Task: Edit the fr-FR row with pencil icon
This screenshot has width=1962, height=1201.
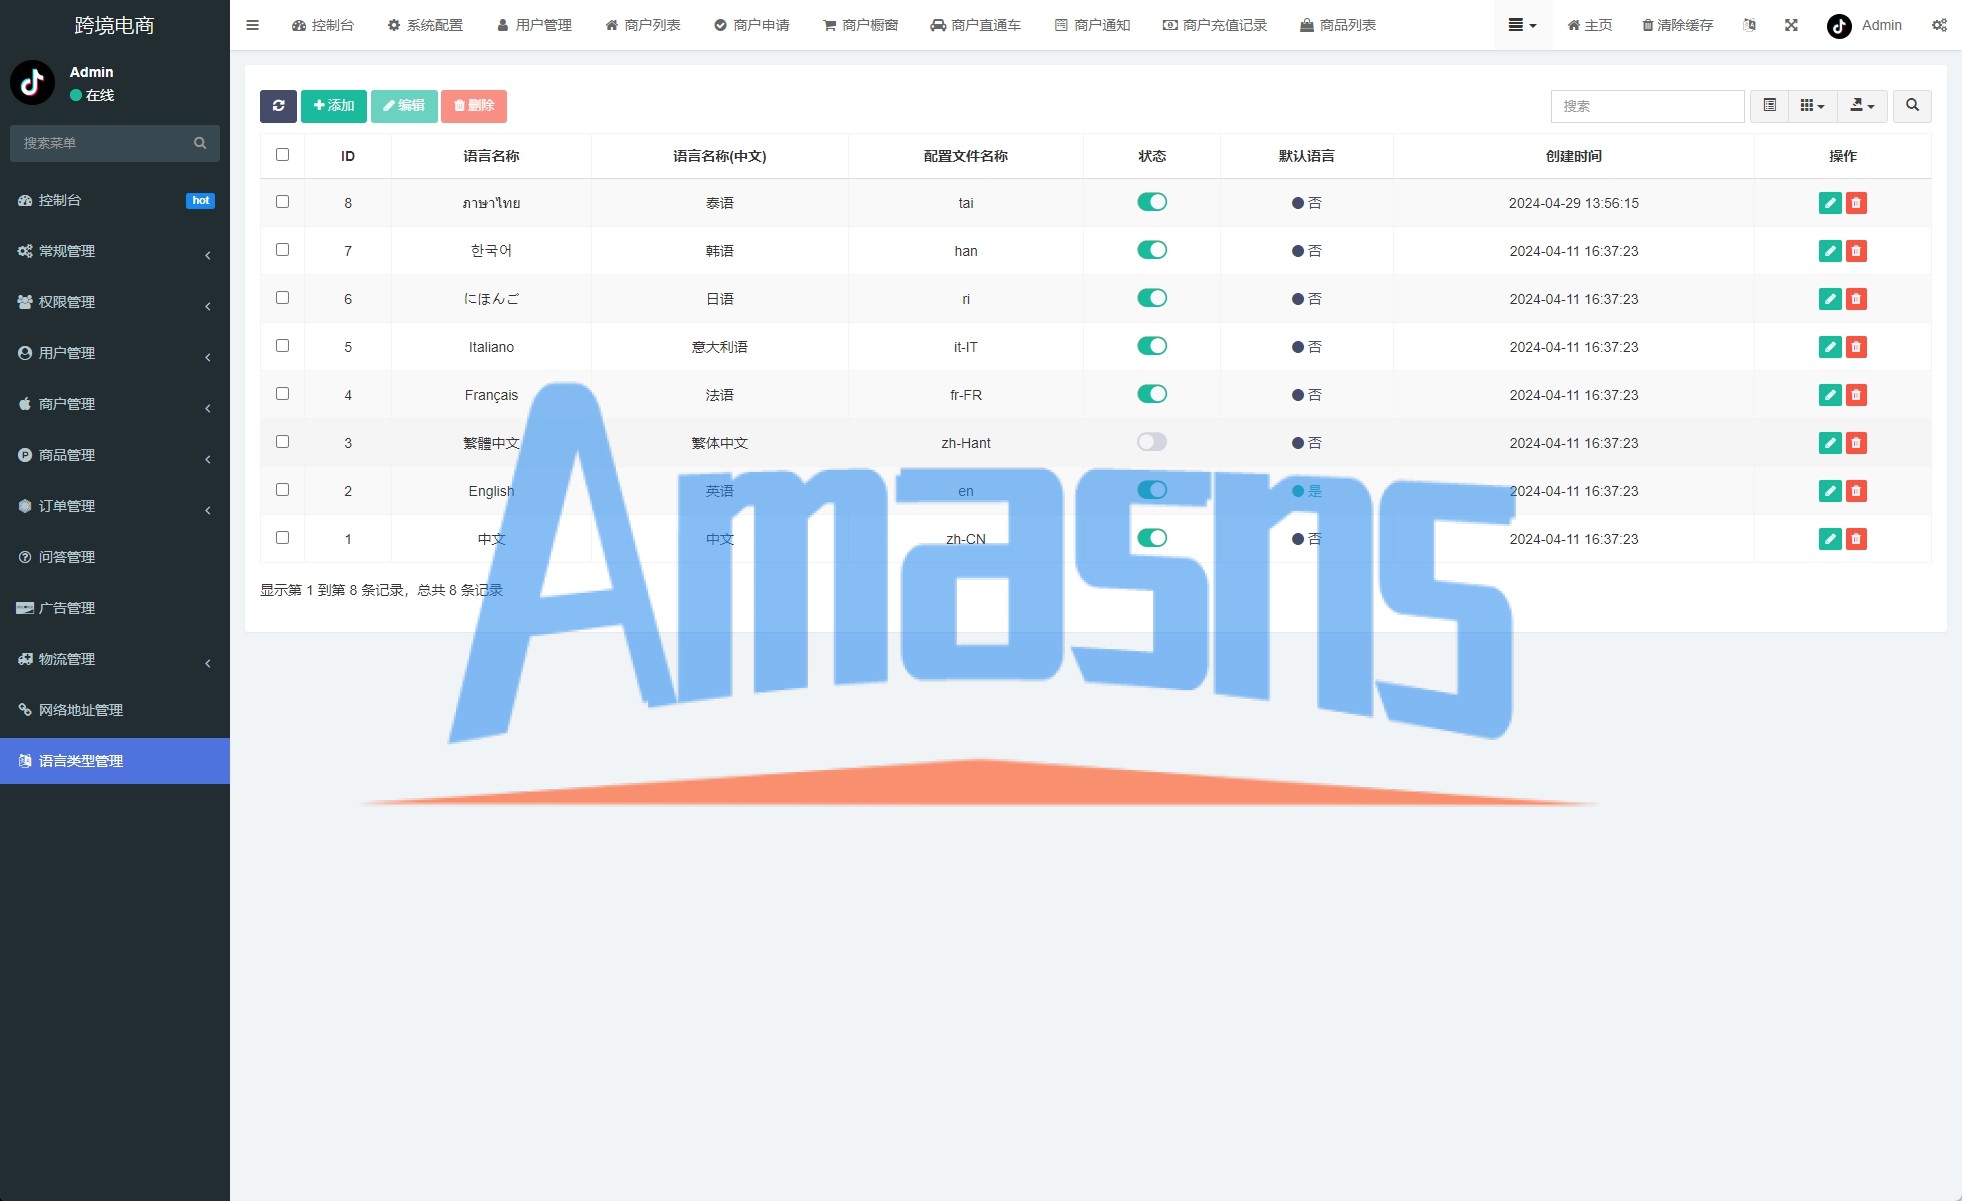Action: [x=1830, y=395]
